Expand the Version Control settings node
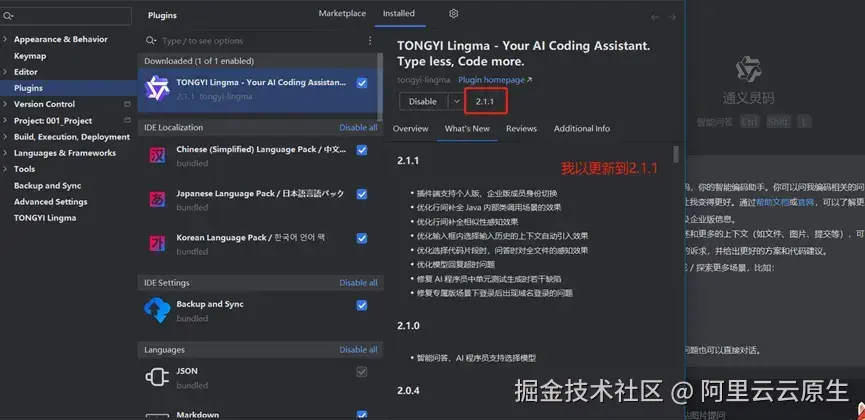The image size is (865, 420). (x=6, y=104)
